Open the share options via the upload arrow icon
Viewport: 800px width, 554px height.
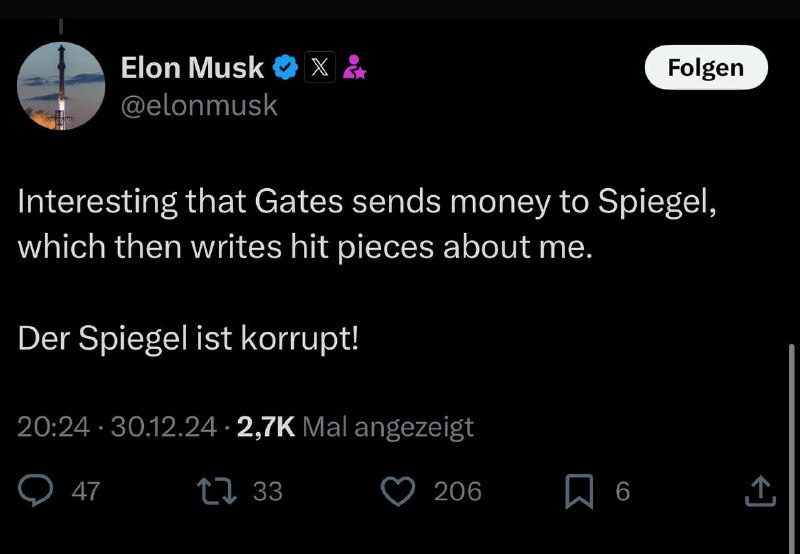click(x=760, y=491)
